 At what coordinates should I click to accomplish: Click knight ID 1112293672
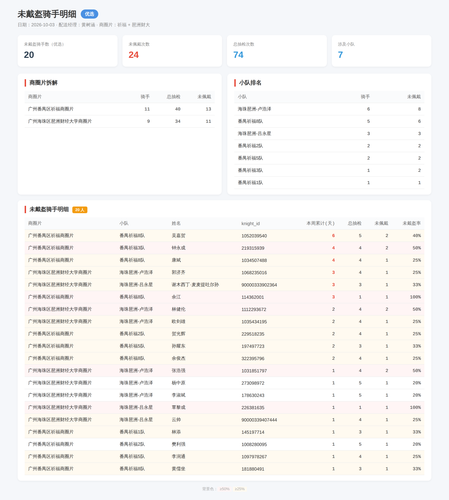254,310
